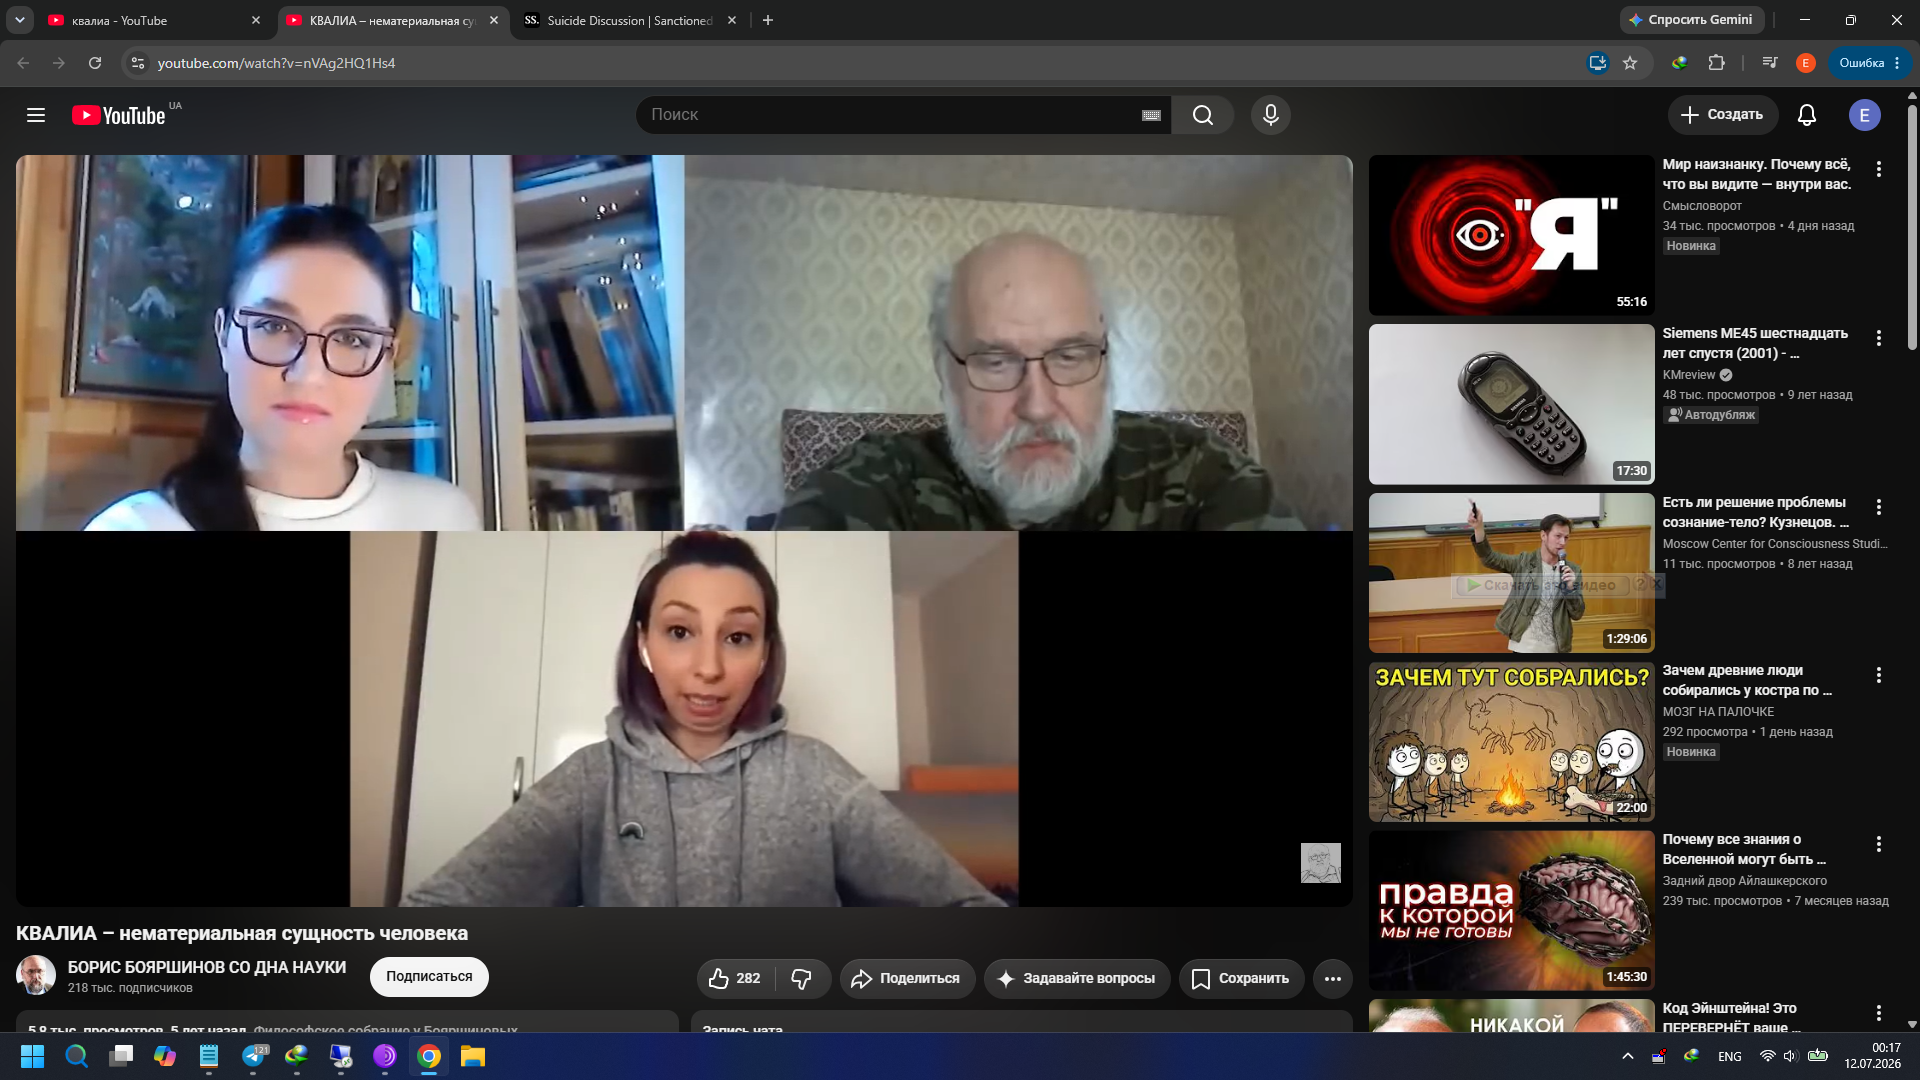Viewport: 1920px width, 1080px height.
Task: Open the 'Ошибка' profile menu
Action: [x=1869, y=63]
